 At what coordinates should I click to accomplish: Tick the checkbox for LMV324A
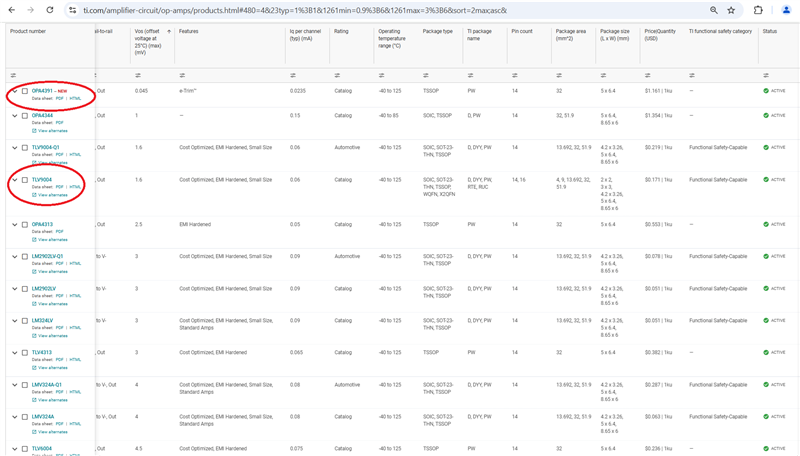[x=24, y=417]
